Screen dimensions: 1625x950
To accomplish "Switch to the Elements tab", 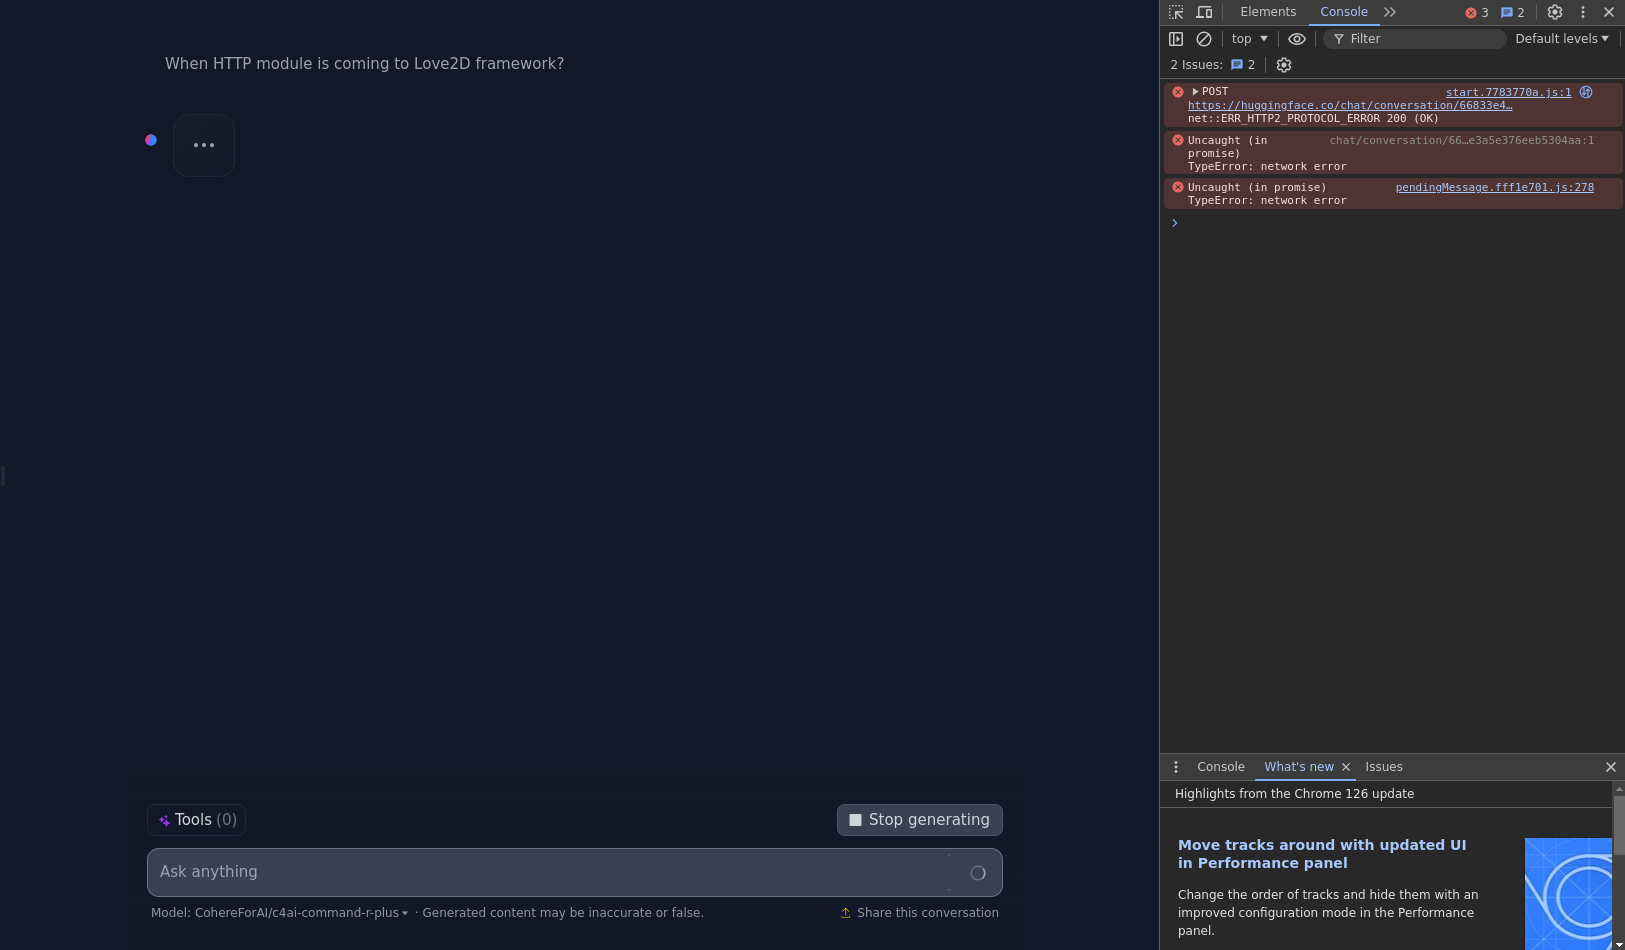I will coord(1268,12).
